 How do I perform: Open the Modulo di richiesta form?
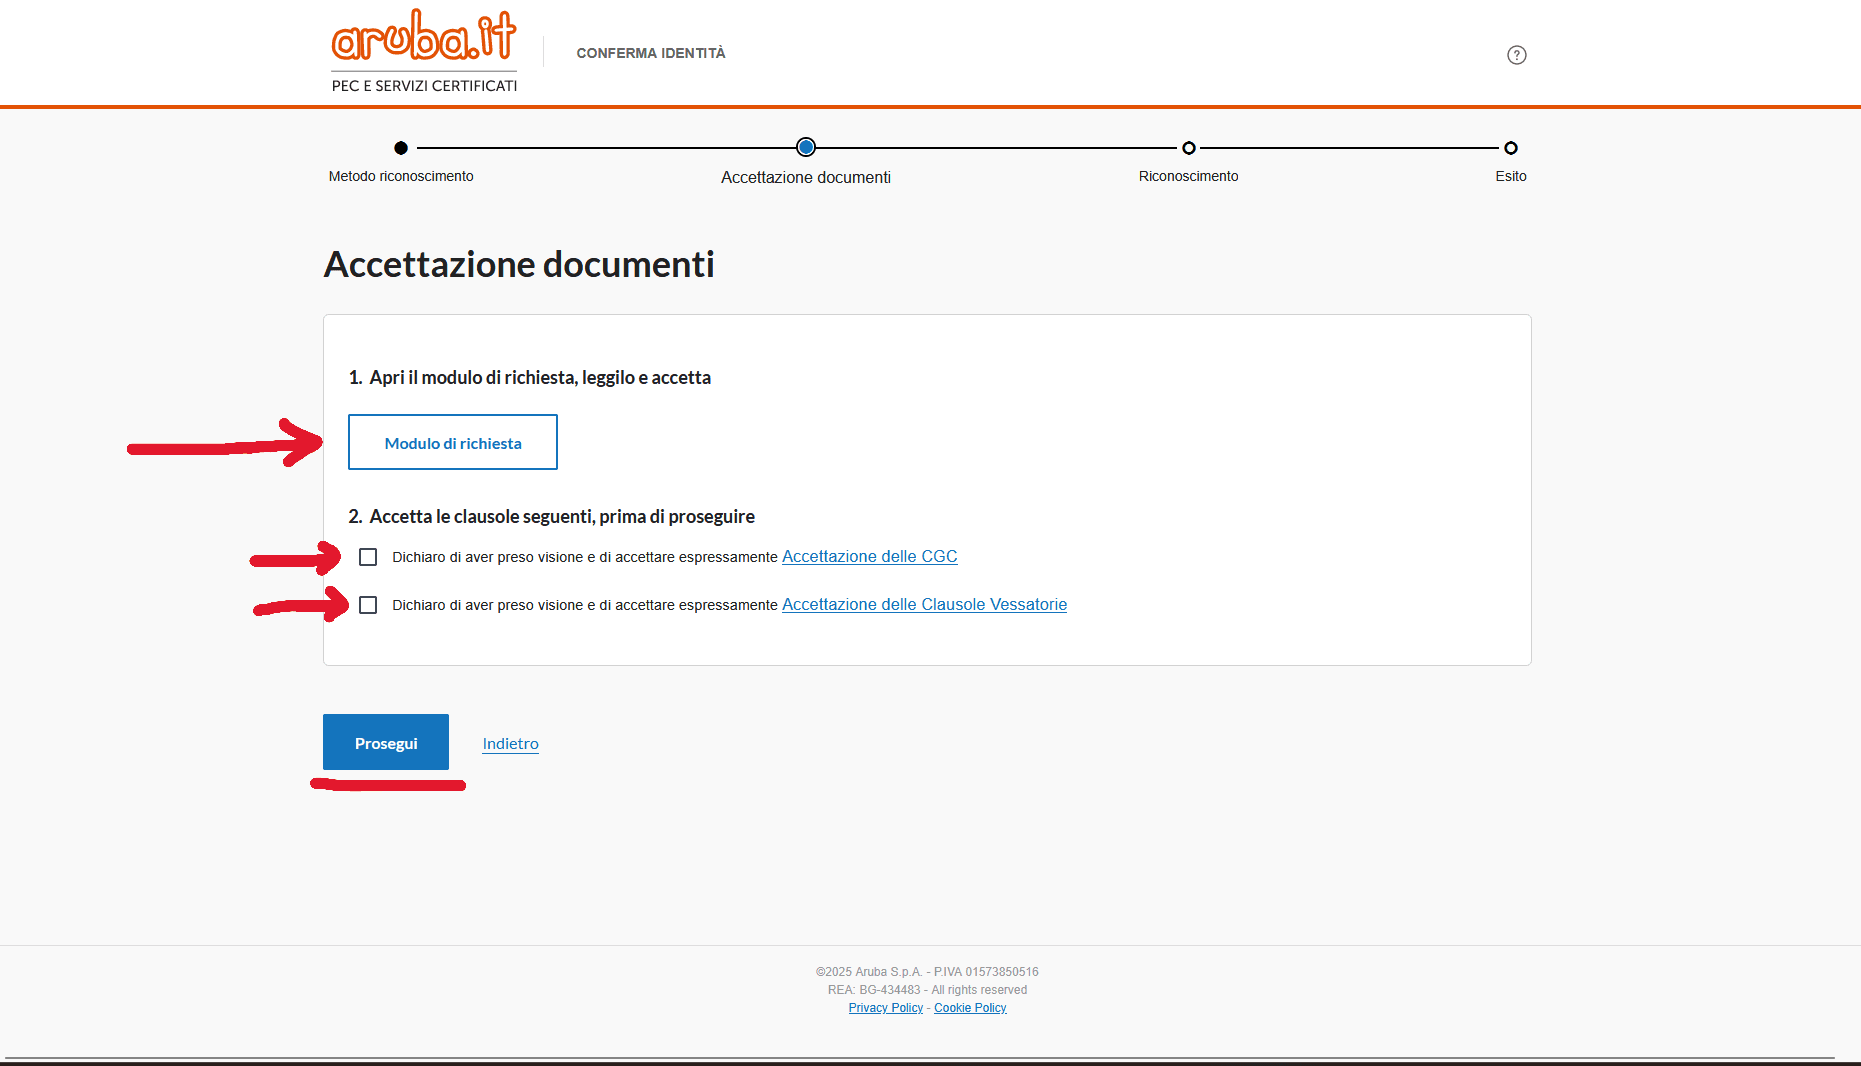click(453, 442)
